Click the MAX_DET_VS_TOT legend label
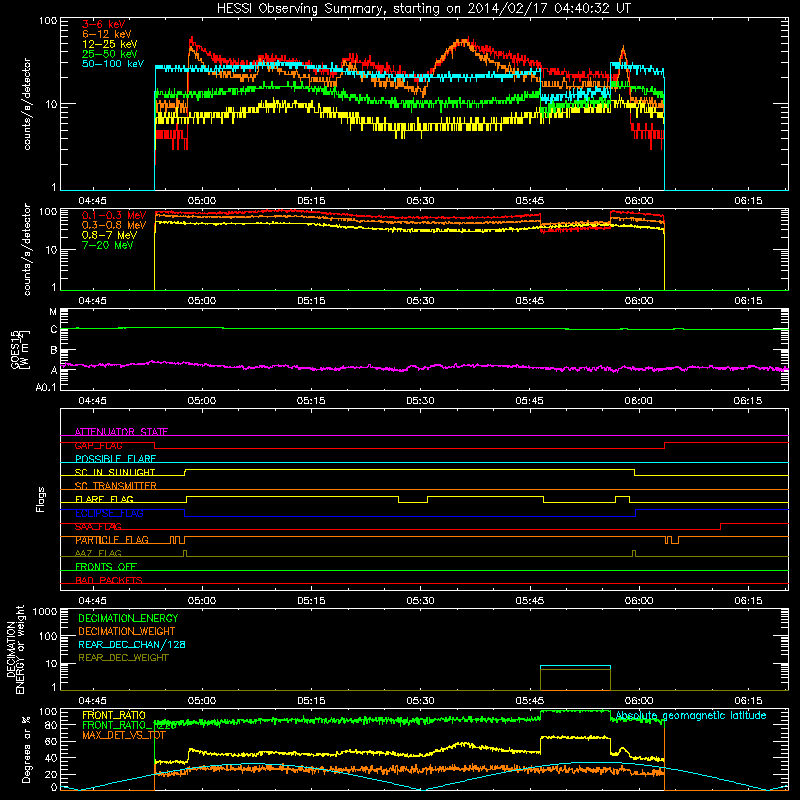This screenshot has width=800, height=800. (x=124, y=735)
